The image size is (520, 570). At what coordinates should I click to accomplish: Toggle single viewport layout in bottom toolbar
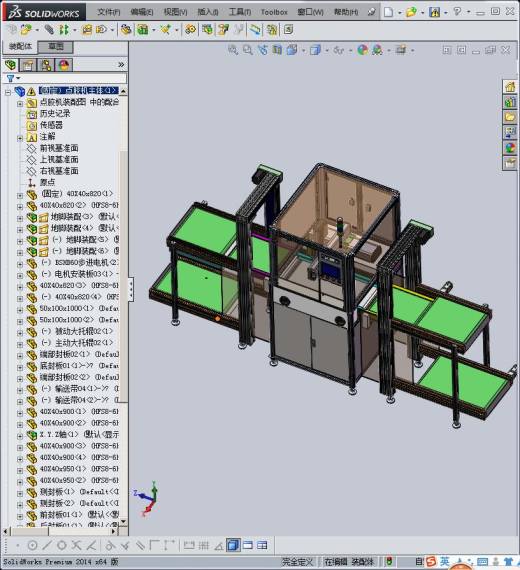coord(233,545)
